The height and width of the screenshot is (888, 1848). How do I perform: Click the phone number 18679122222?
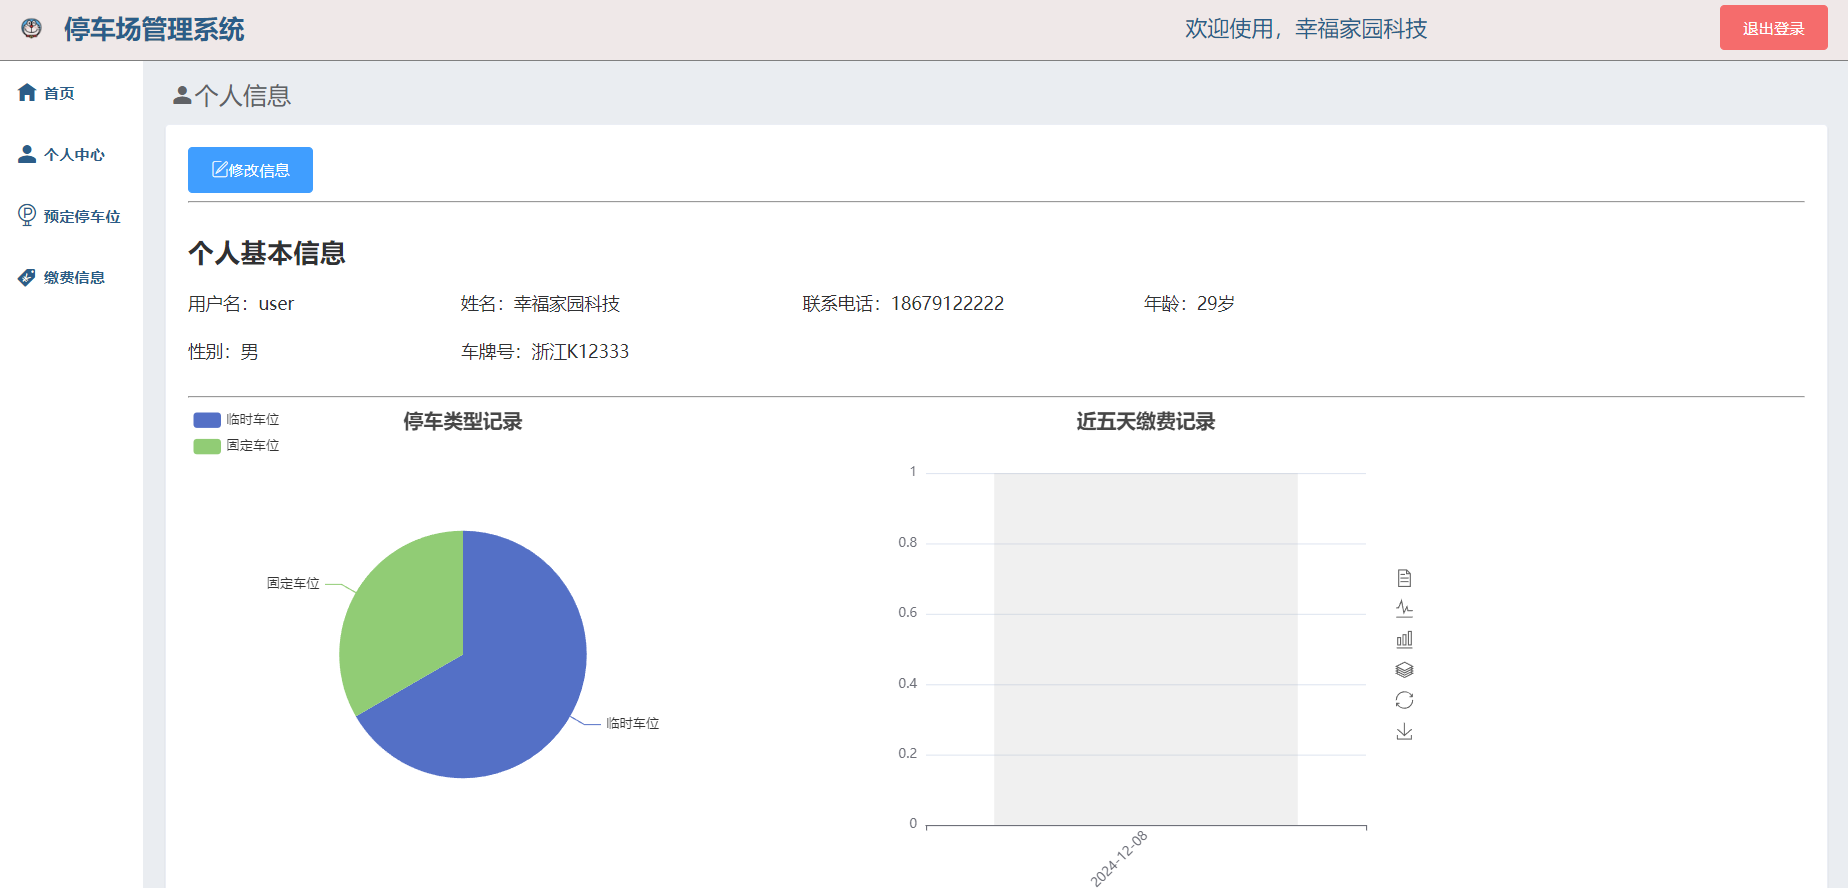tap(947, 303)
